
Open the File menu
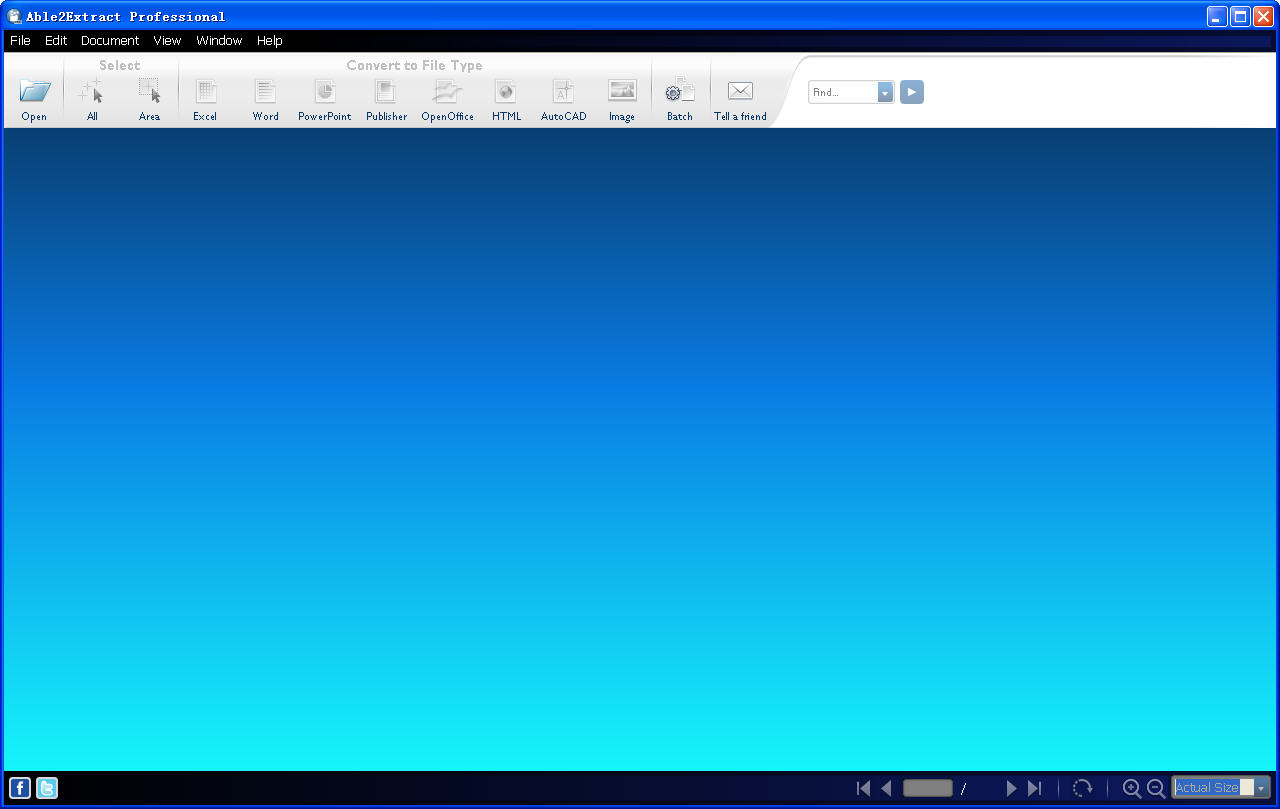tap(20, 41)
